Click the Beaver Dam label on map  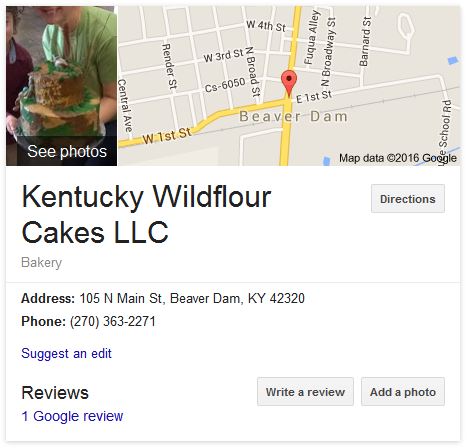click(x=293, y=117)
